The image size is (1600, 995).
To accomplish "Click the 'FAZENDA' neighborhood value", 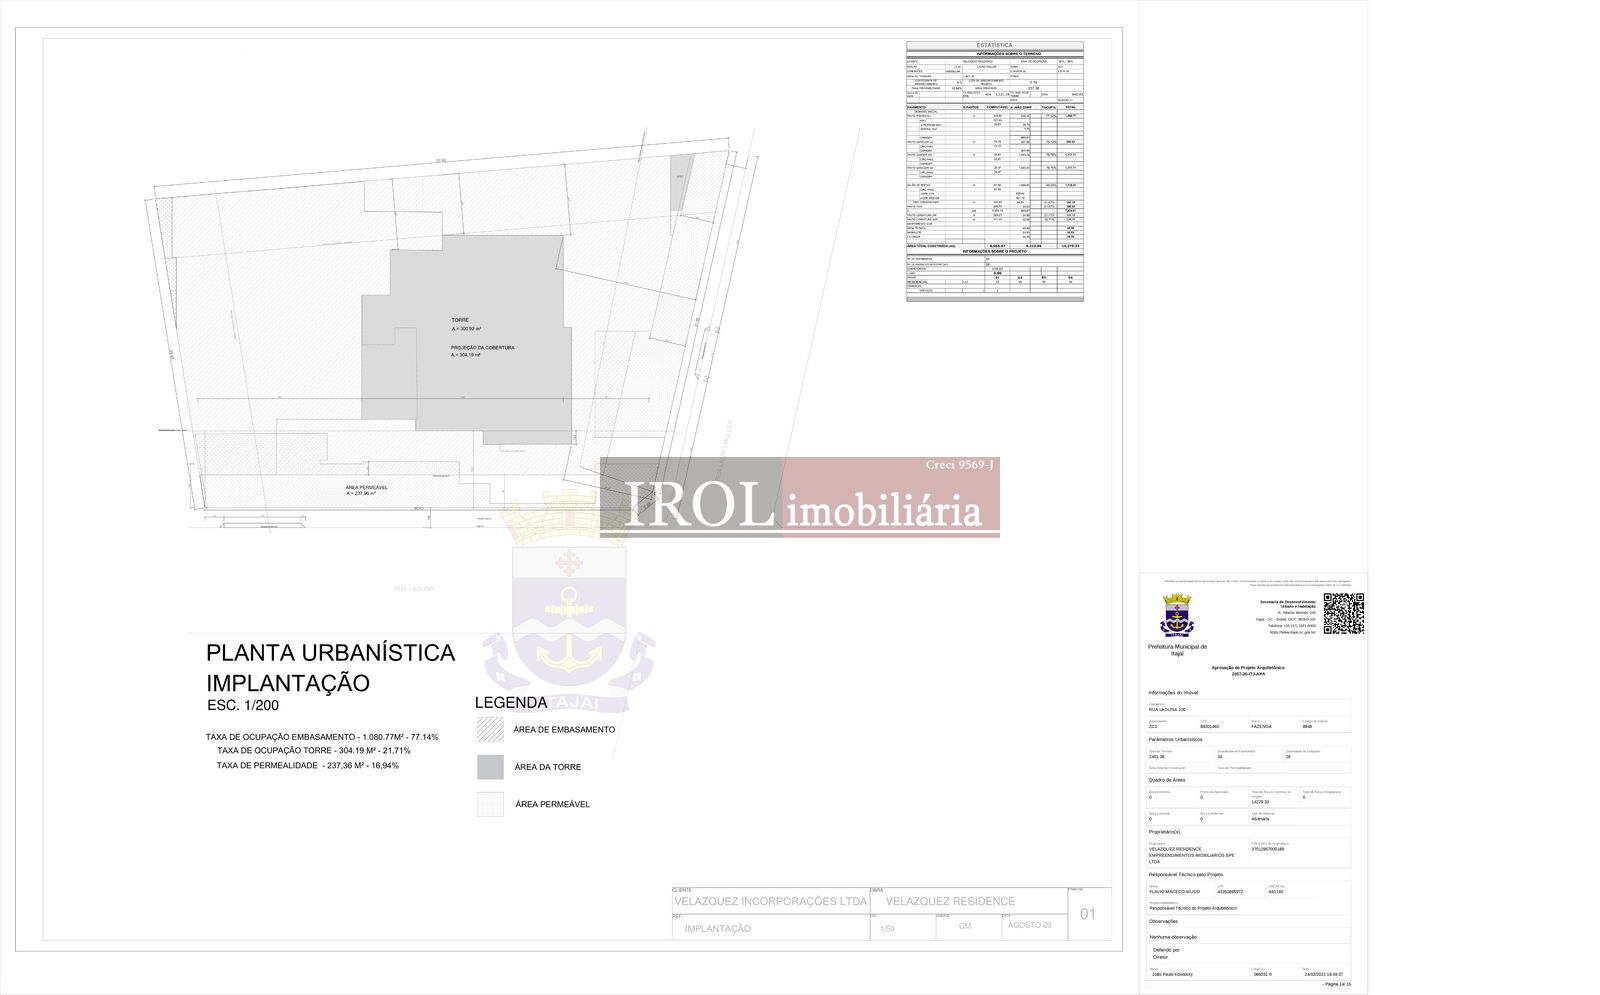I will (1261, 726).
